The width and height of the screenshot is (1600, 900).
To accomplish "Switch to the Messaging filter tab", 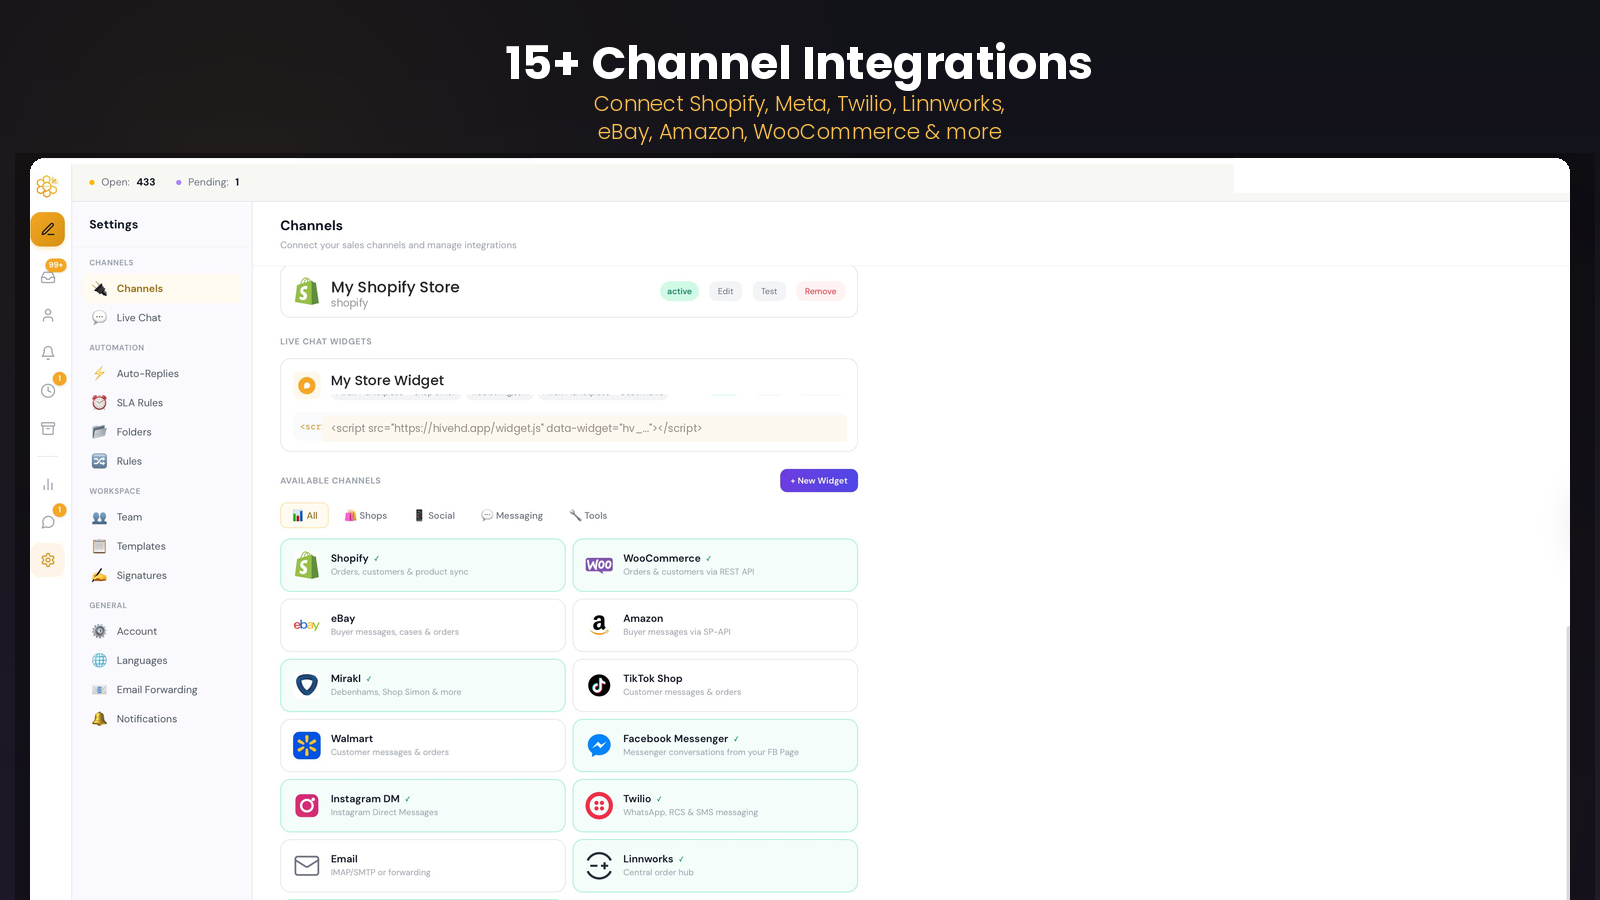I will pos(512,516).
